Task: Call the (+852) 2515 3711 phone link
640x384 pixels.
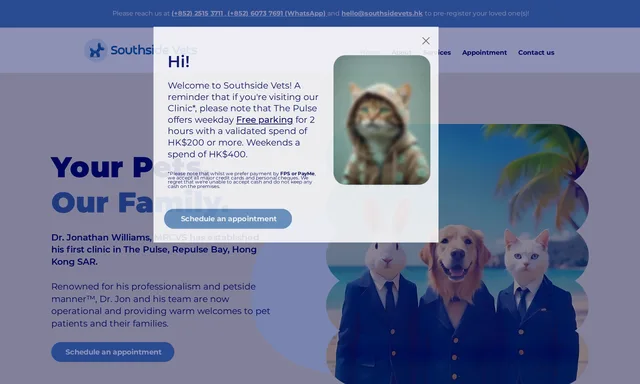Action: (198, 13)
